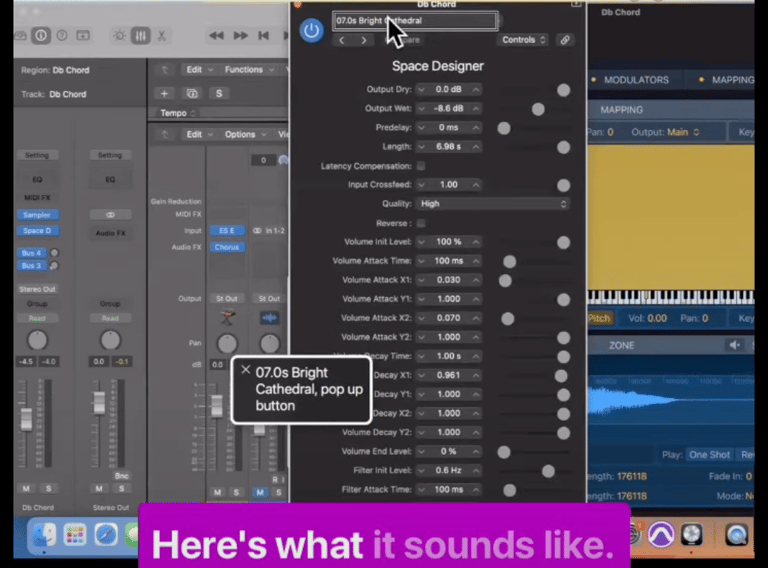The image size is (768, 568).
Task: Mute the Stereo Out channel strip
Action: pyautogui.click(x=99, y=488)
